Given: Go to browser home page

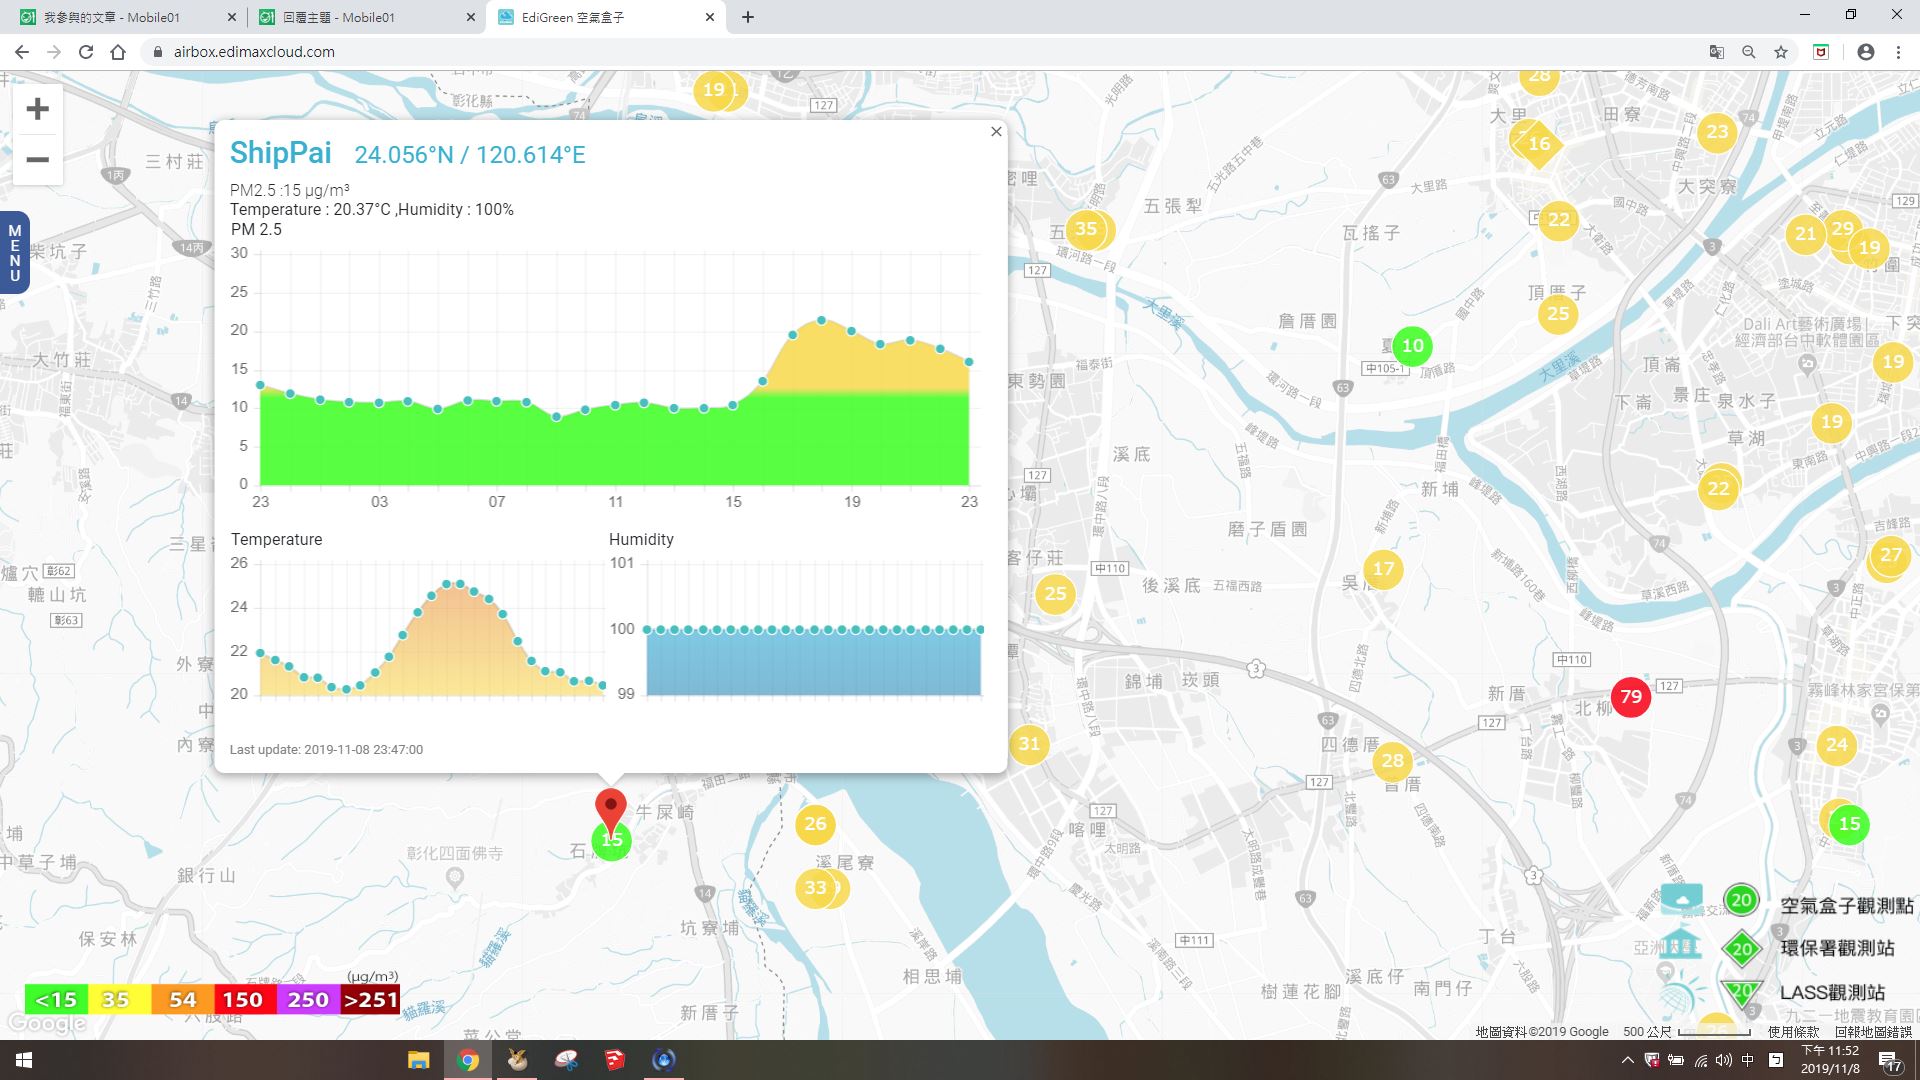Looking at the screenshot, I should pos(118,52).
